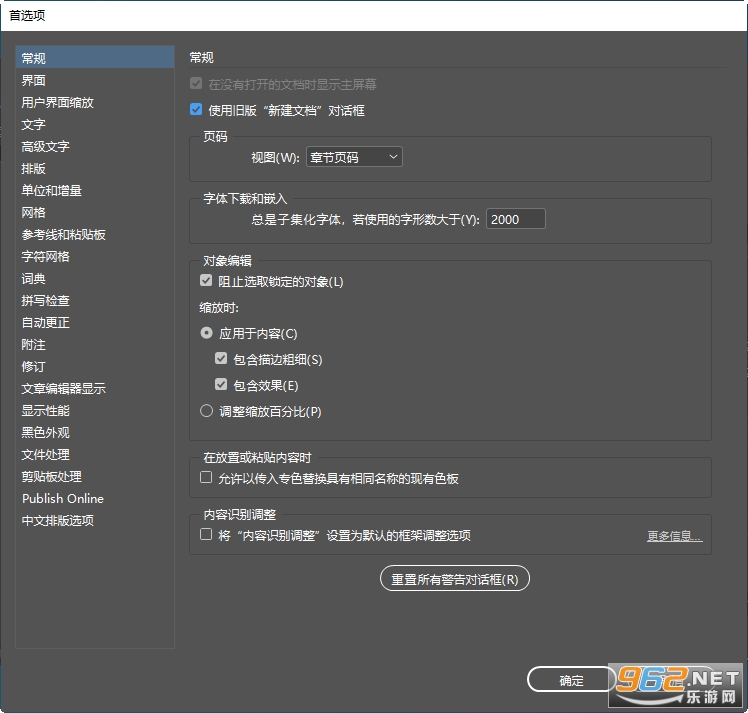Select 常规 category in sidebar
The width and height of the screenshot is (748, 713).
(95, 58)
